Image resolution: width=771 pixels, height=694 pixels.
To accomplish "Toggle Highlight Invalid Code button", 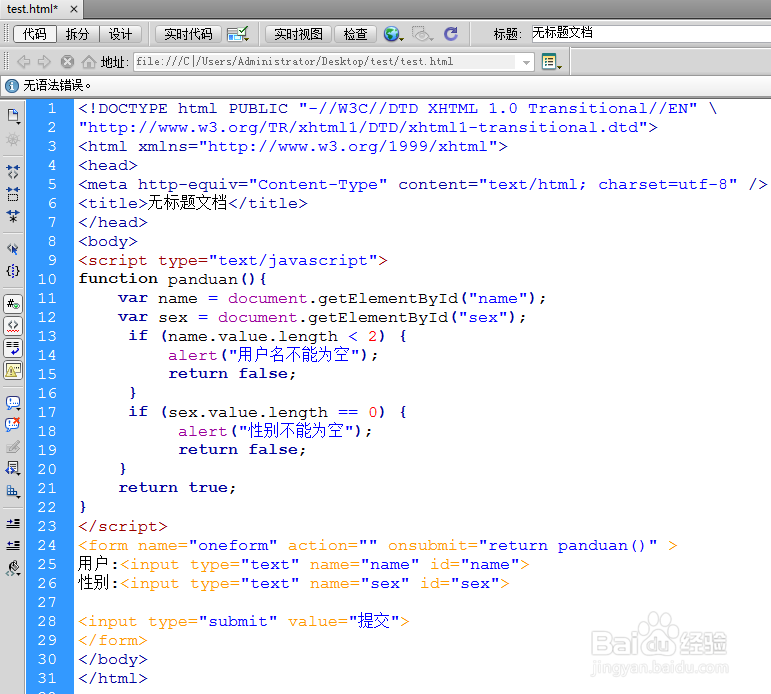I will pos(13,326).
